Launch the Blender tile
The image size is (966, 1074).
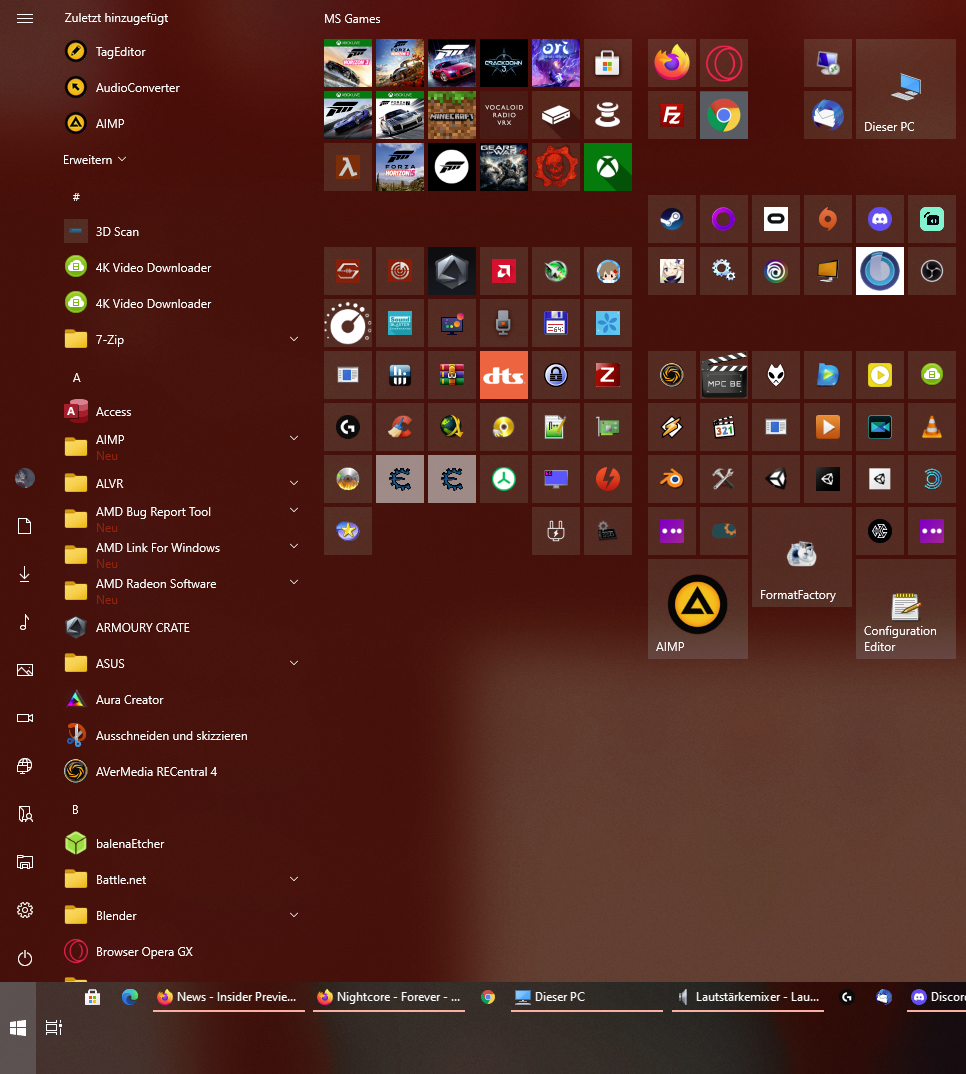[671, 479]
